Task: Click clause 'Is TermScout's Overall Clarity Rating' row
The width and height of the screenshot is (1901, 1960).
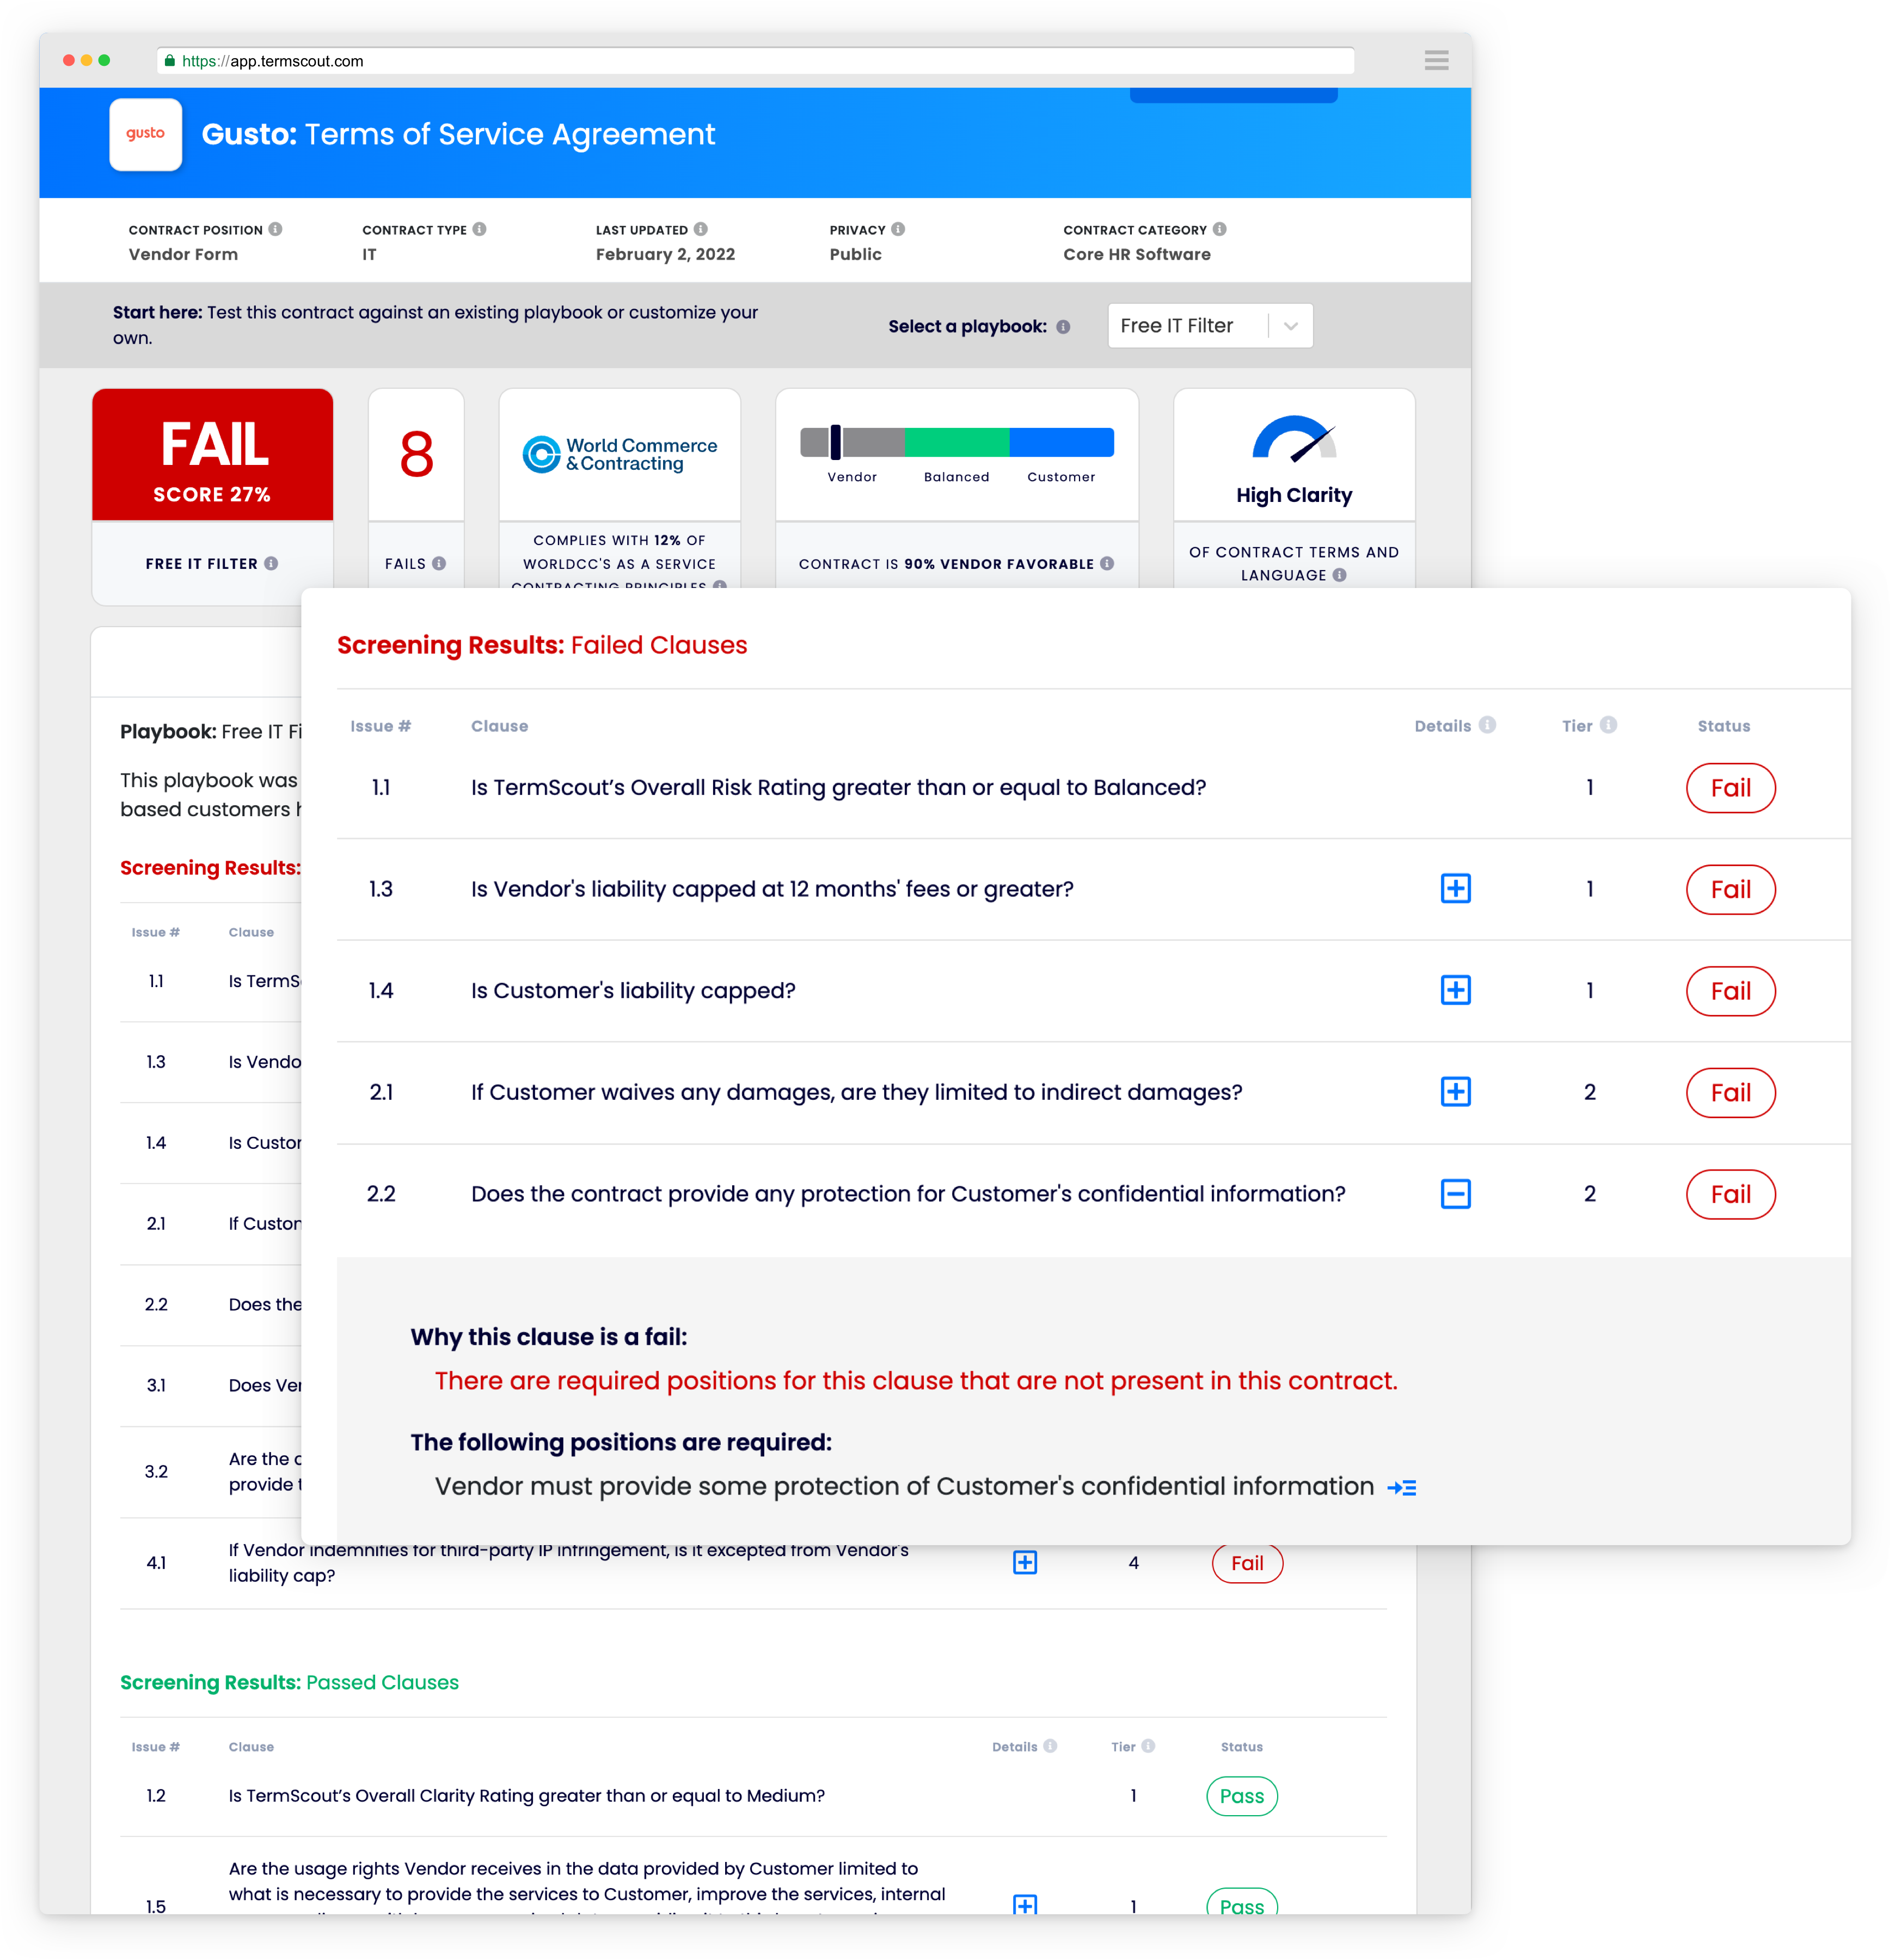Action: (x=753, y=1796)
